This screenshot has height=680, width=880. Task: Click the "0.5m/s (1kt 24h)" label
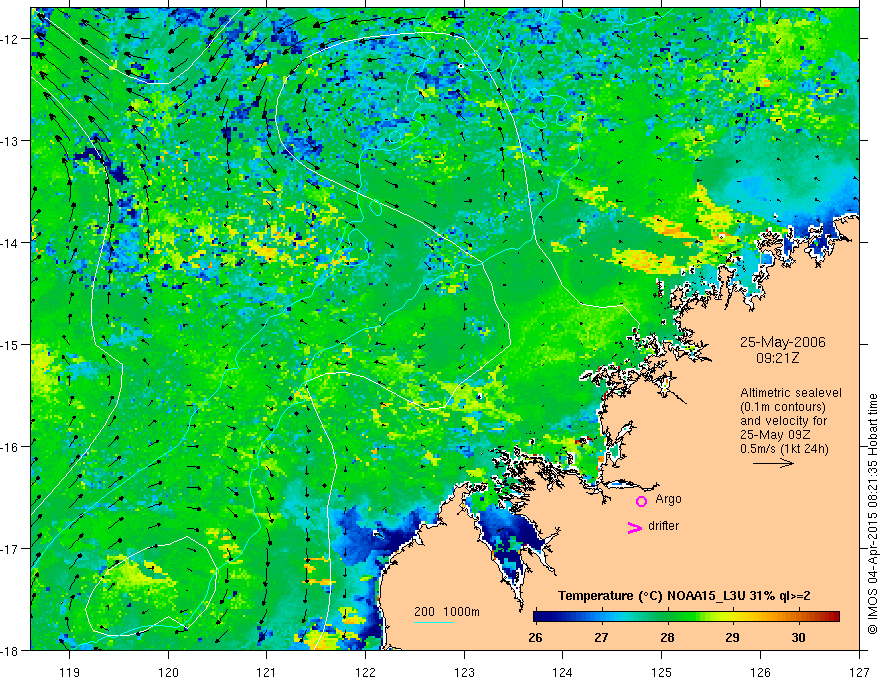point(784,449)
